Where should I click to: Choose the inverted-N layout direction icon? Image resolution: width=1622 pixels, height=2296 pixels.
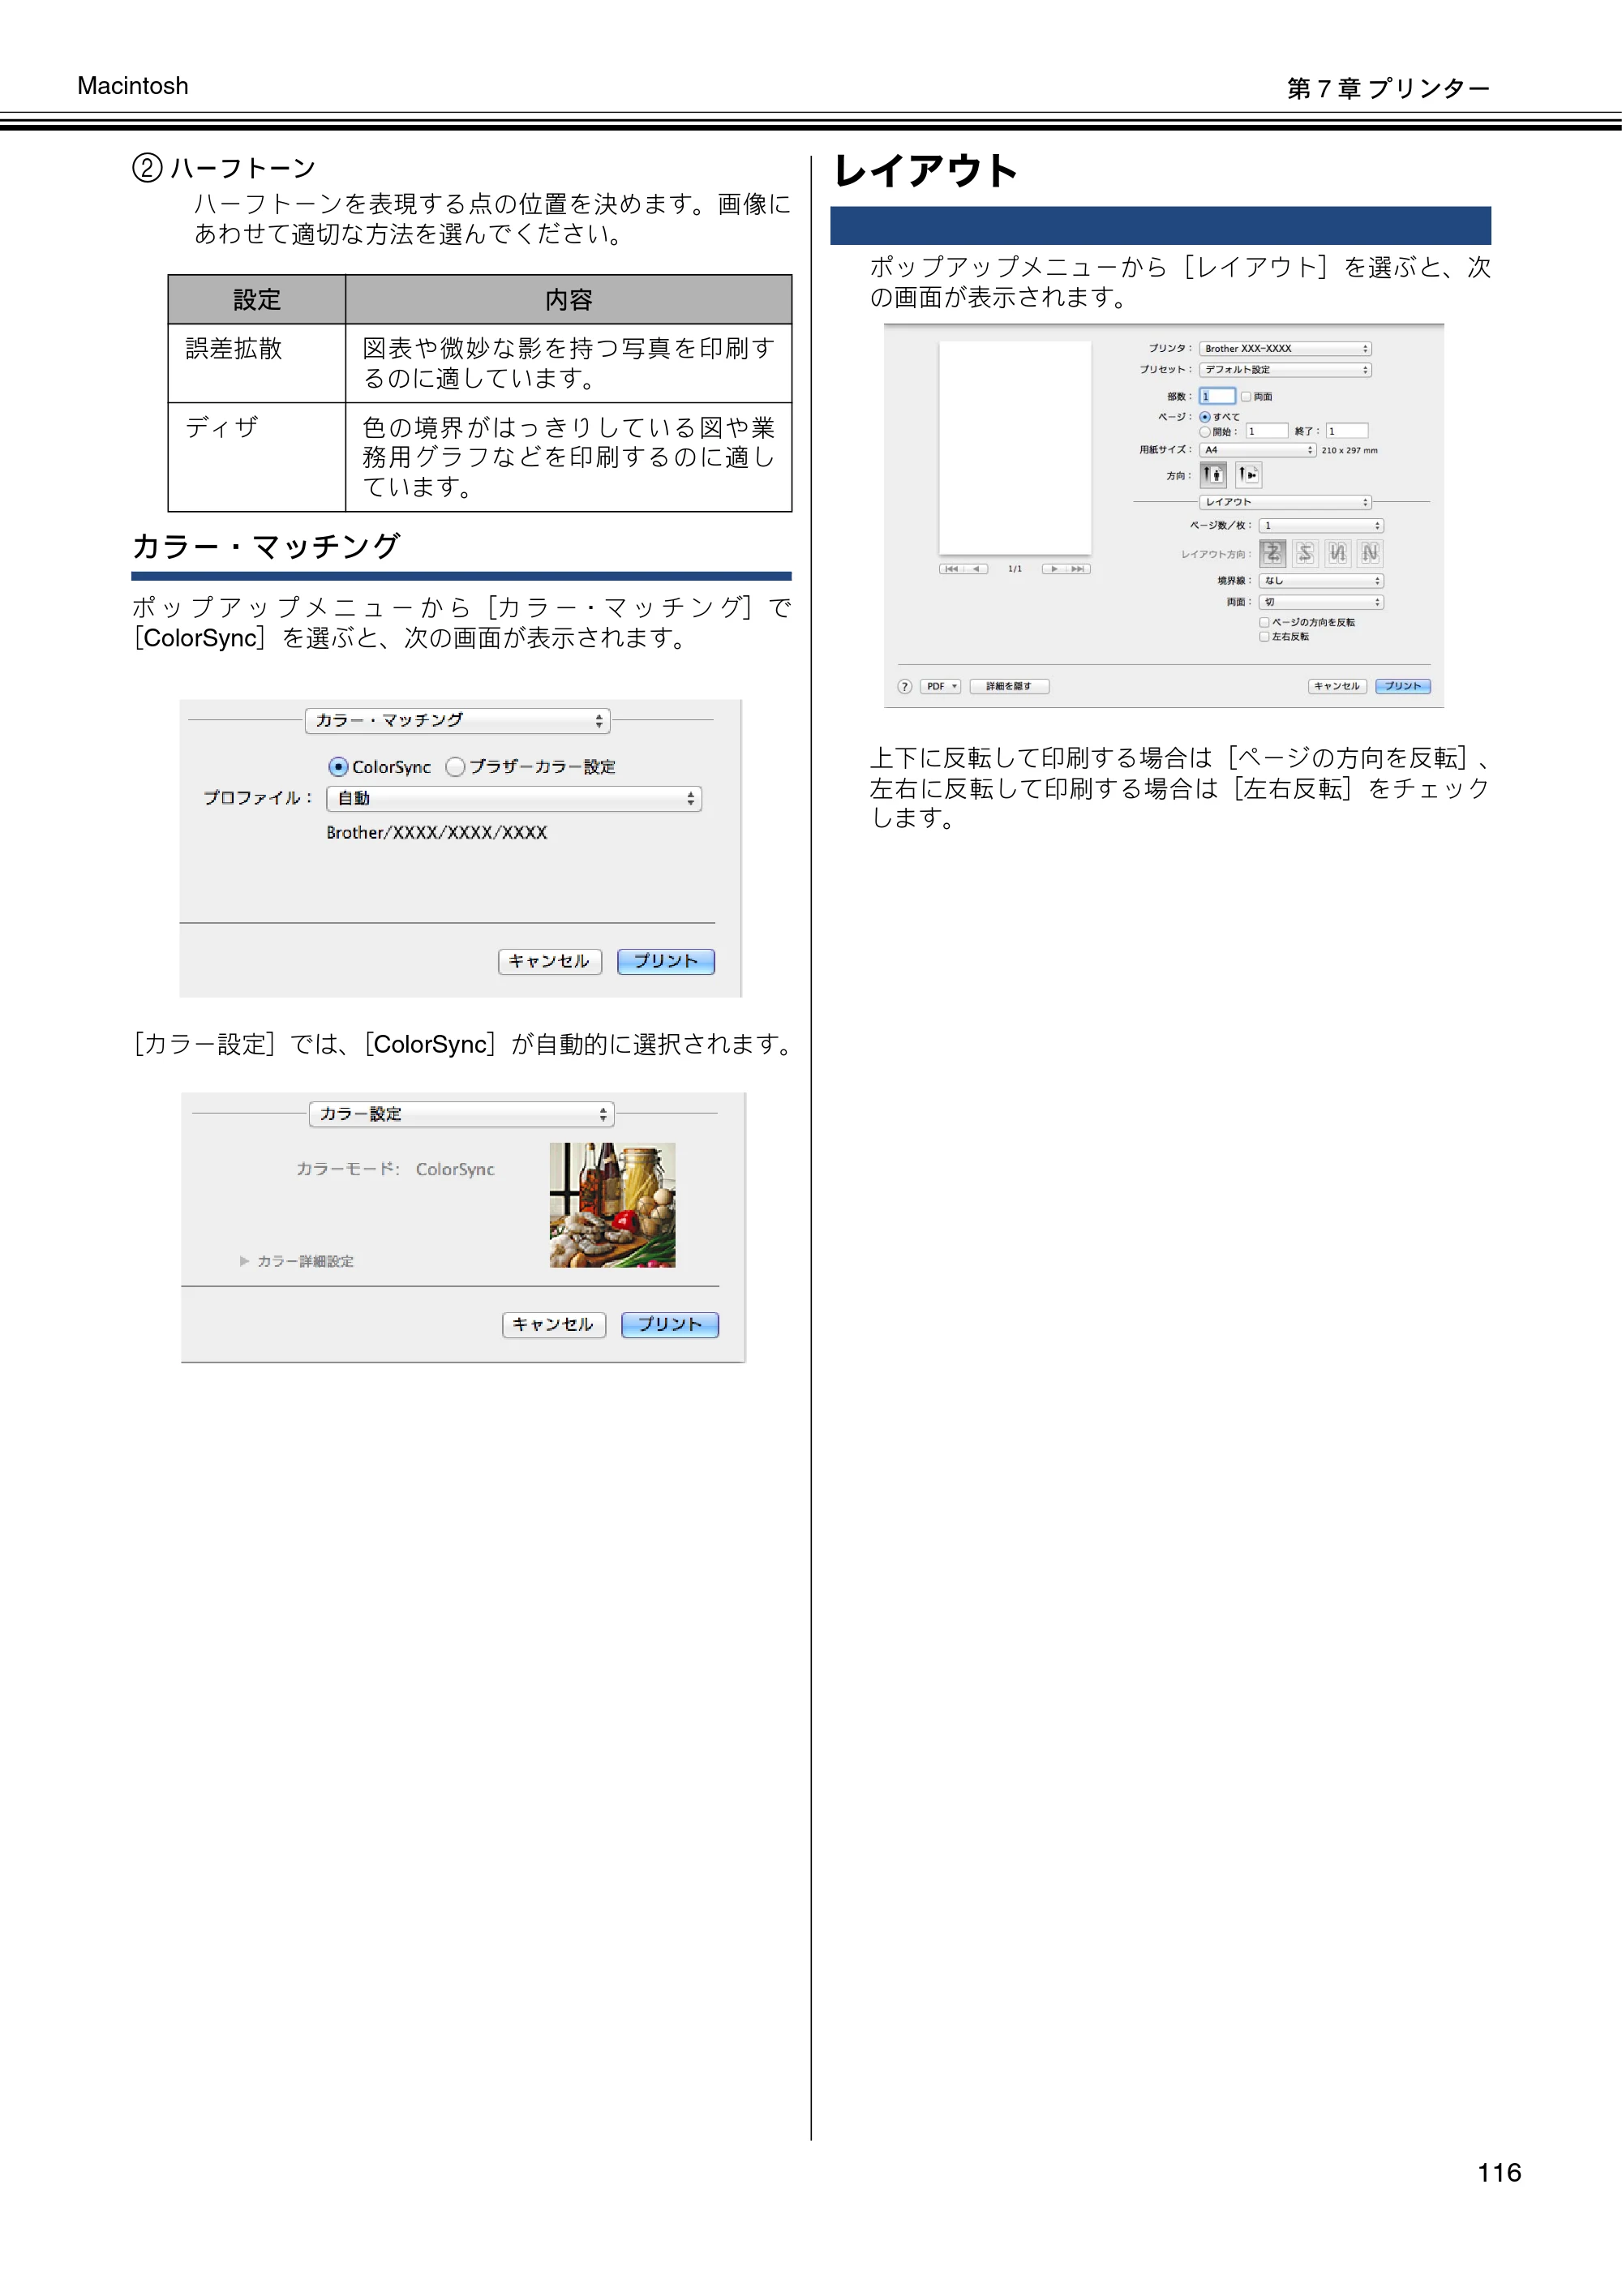pos(1337,553)
